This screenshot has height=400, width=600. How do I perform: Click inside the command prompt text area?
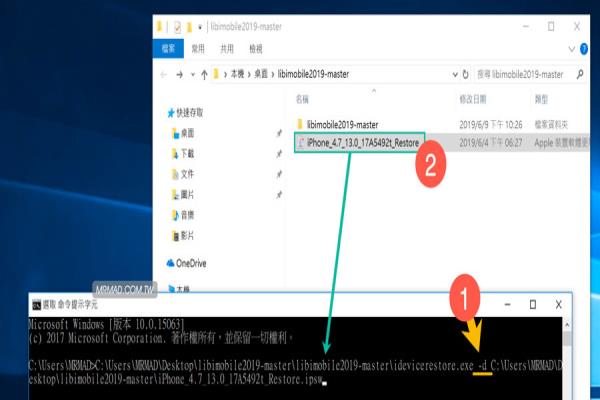click(295, 358)
